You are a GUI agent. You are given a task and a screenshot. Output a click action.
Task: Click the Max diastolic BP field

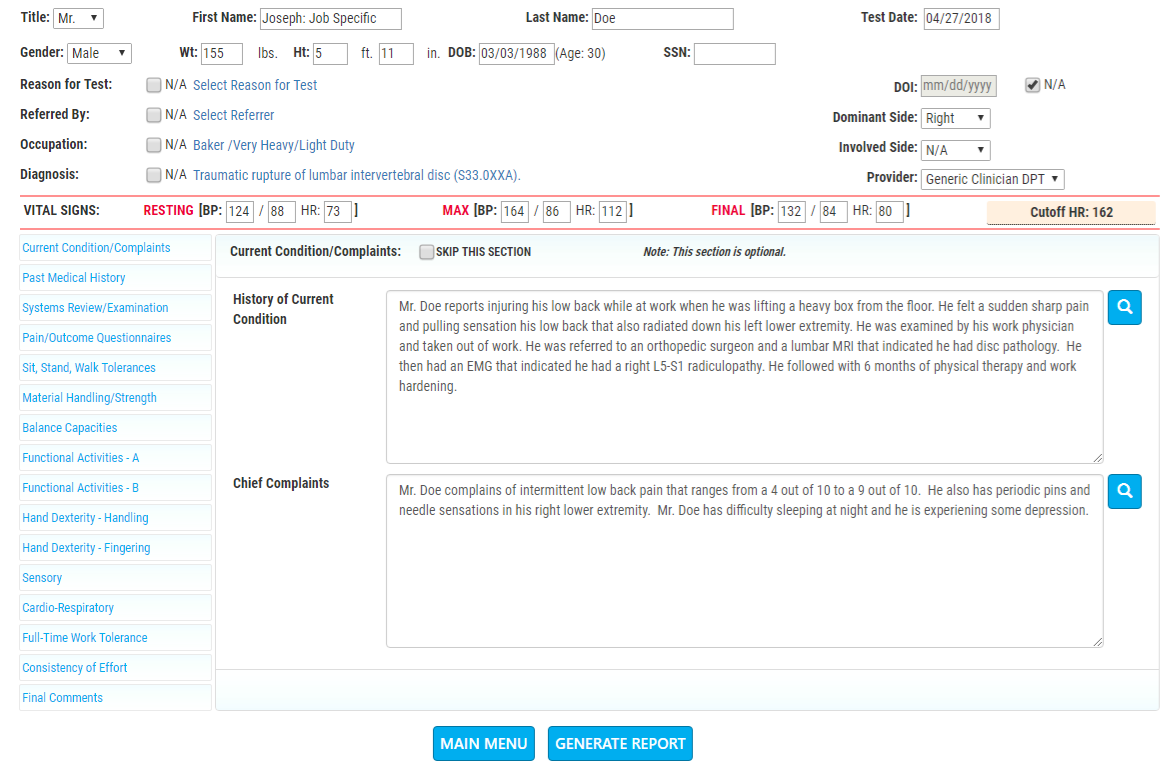[556, 211]
